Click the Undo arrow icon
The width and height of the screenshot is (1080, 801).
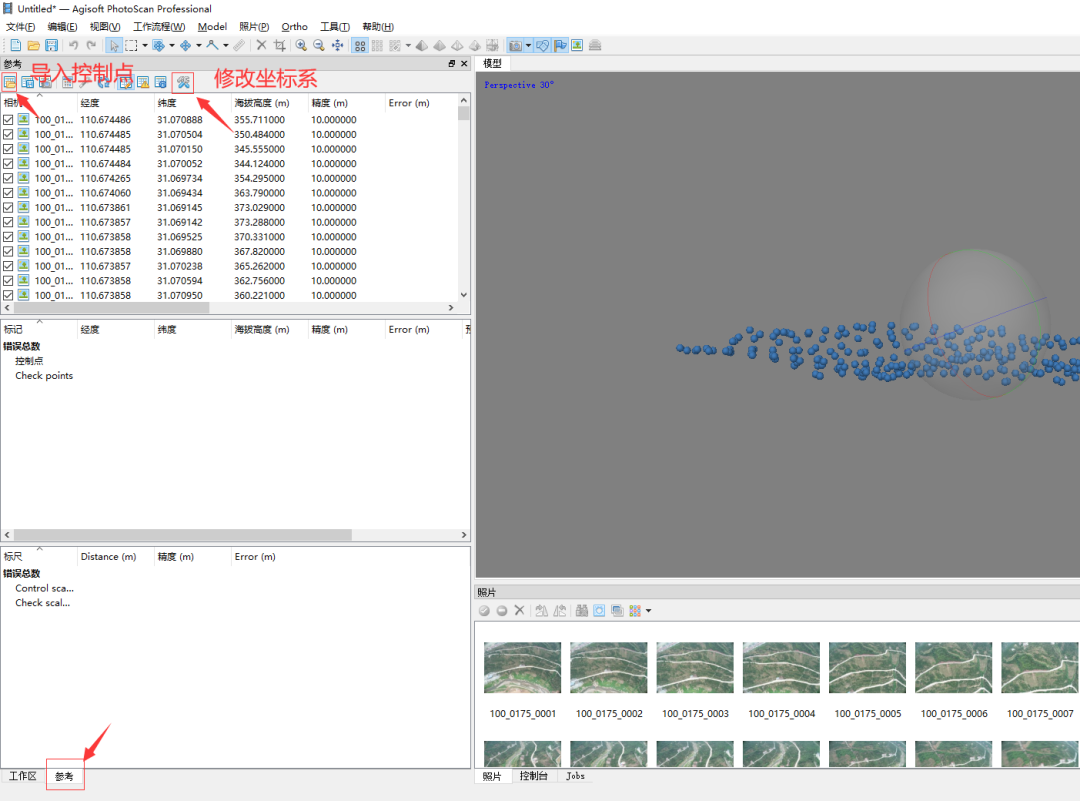[x=74, y=45]
